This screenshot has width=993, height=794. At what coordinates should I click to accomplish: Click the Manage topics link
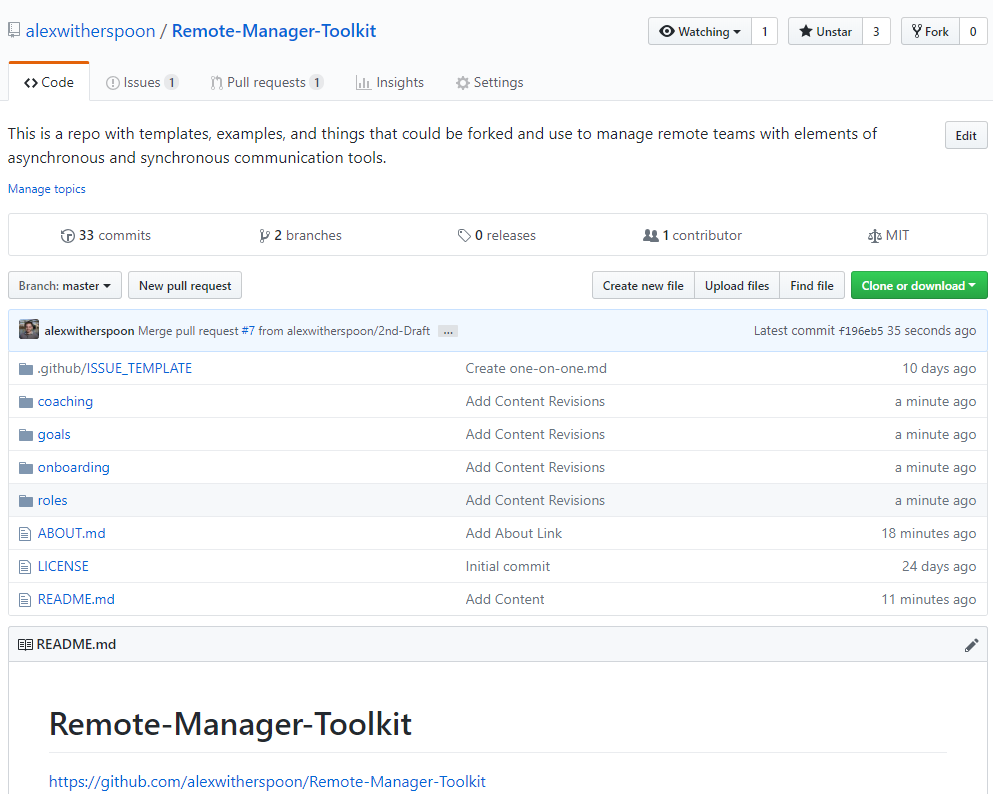click(x=47, y=189)
